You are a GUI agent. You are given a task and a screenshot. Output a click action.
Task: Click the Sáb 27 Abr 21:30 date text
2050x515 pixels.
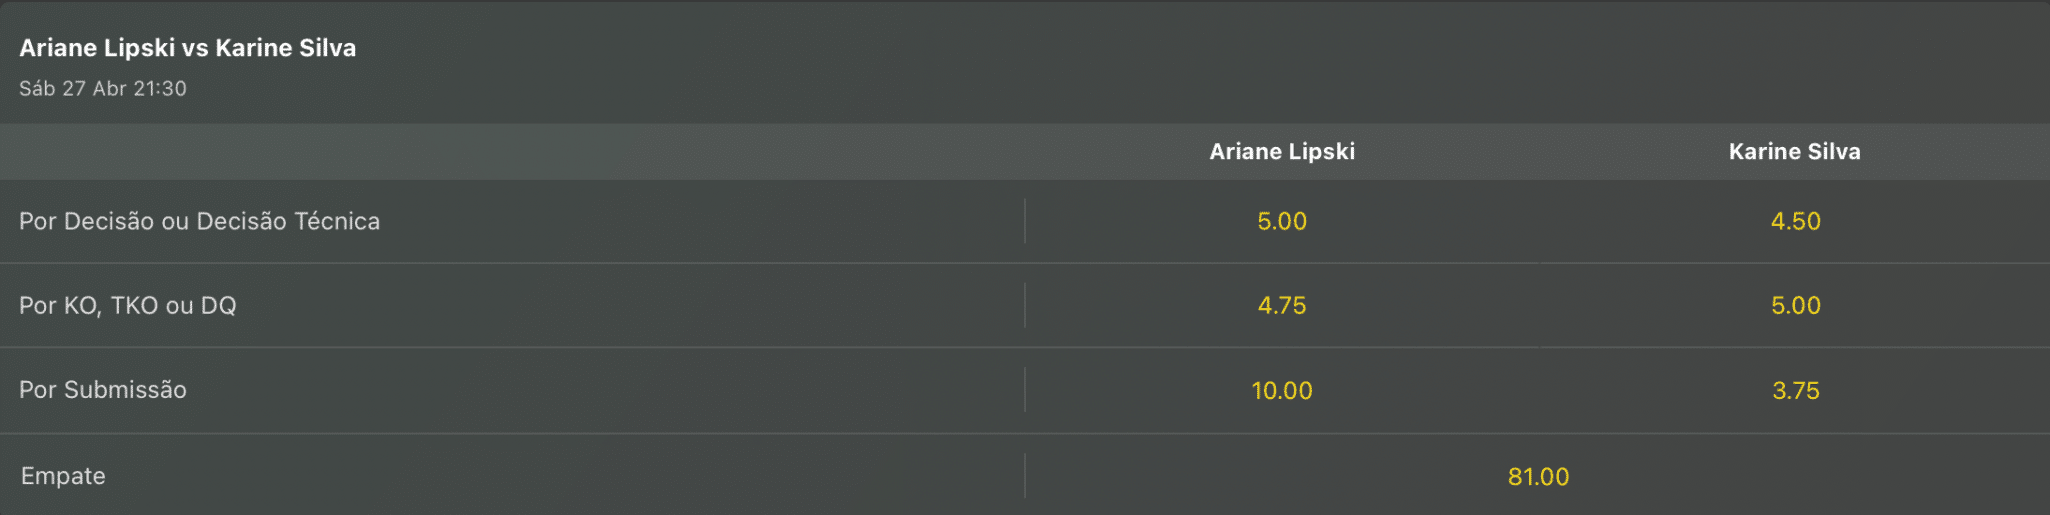pyautogui.click(x=103, y=88)
